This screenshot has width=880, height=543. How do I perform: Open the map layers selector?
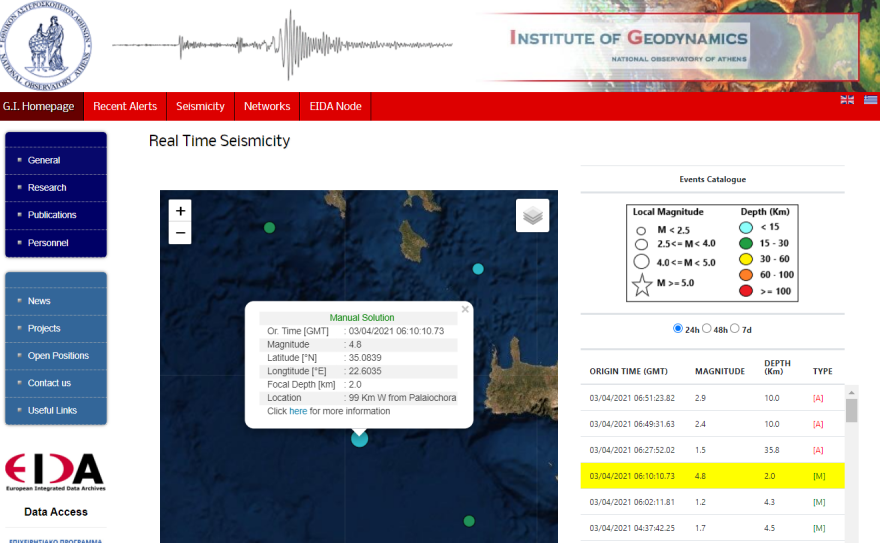[x=534, y=215]
